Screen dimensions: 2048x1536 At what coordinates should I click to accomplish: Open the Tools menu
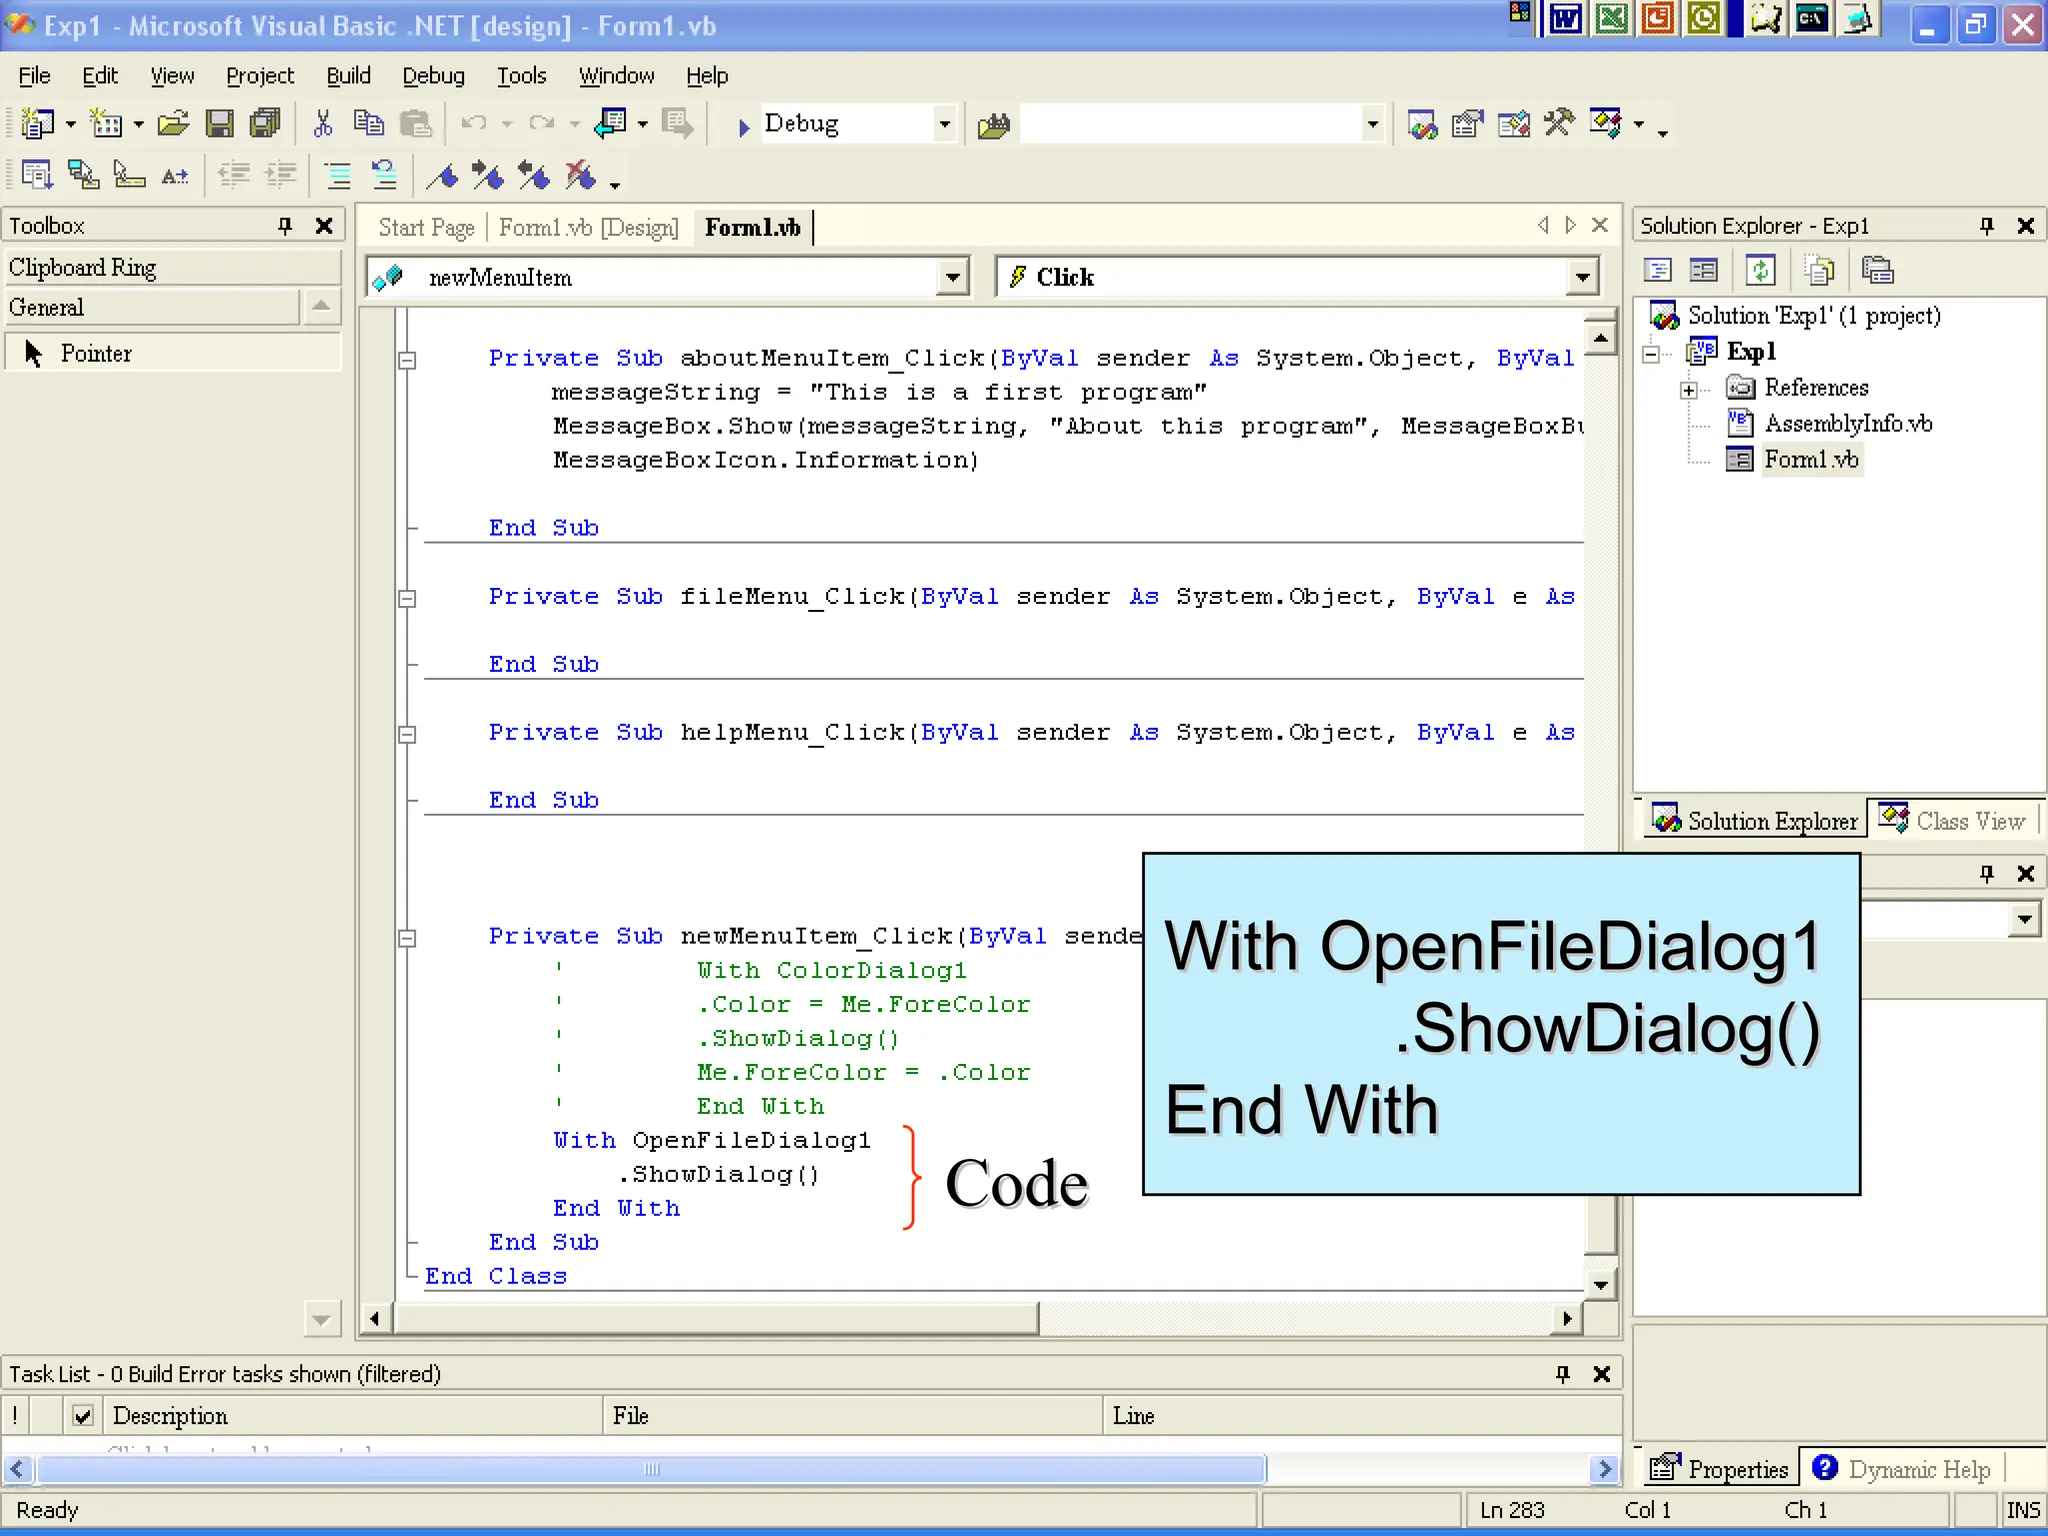521,76
